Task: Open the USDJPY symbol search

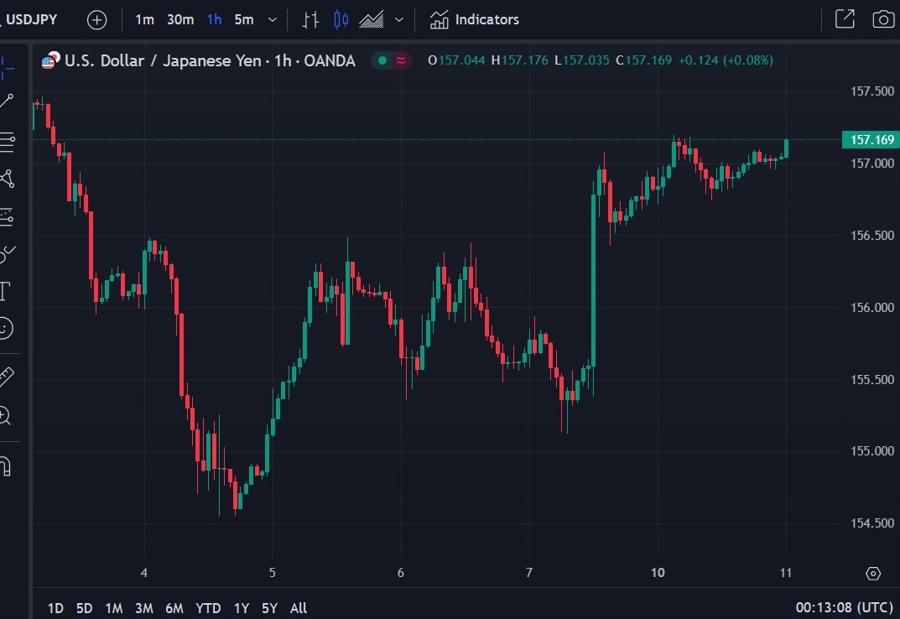Action: (x=32, y=19)
